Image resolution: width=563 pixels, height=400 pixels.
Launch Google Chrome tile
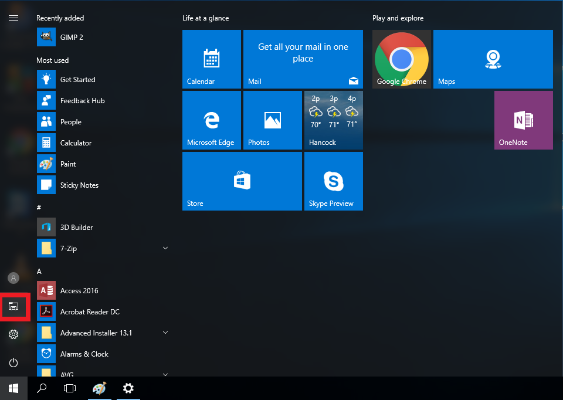[401, 59]
